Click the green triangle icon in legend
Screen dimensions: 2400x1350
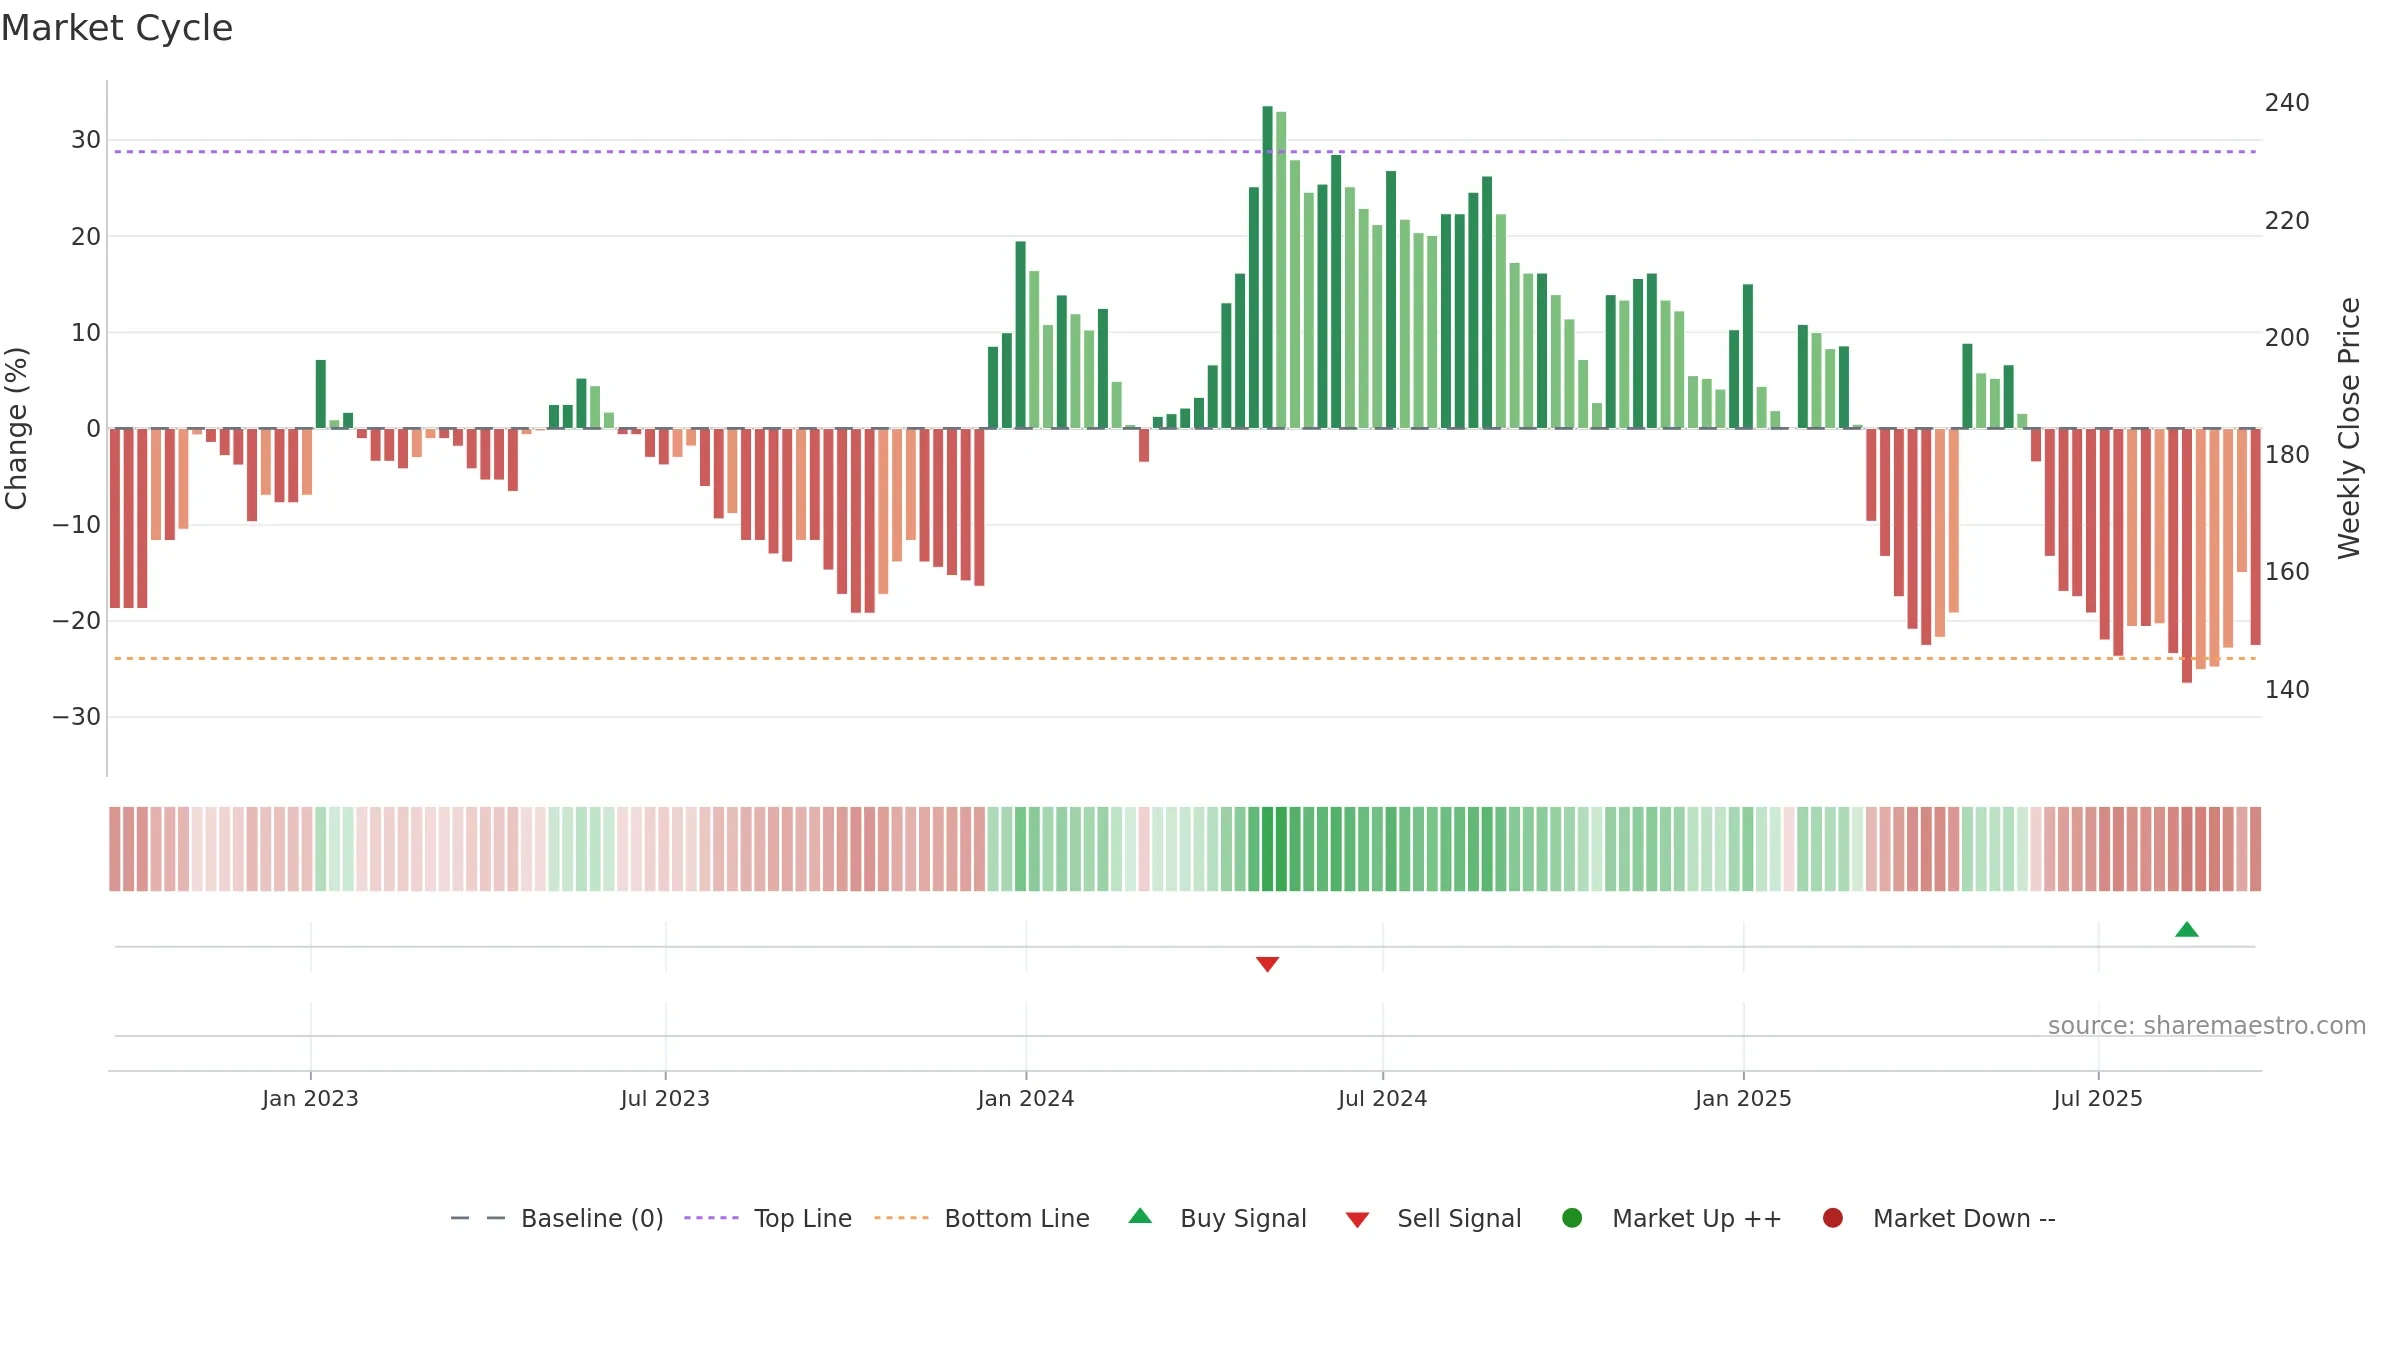tap(1140, 1216)
